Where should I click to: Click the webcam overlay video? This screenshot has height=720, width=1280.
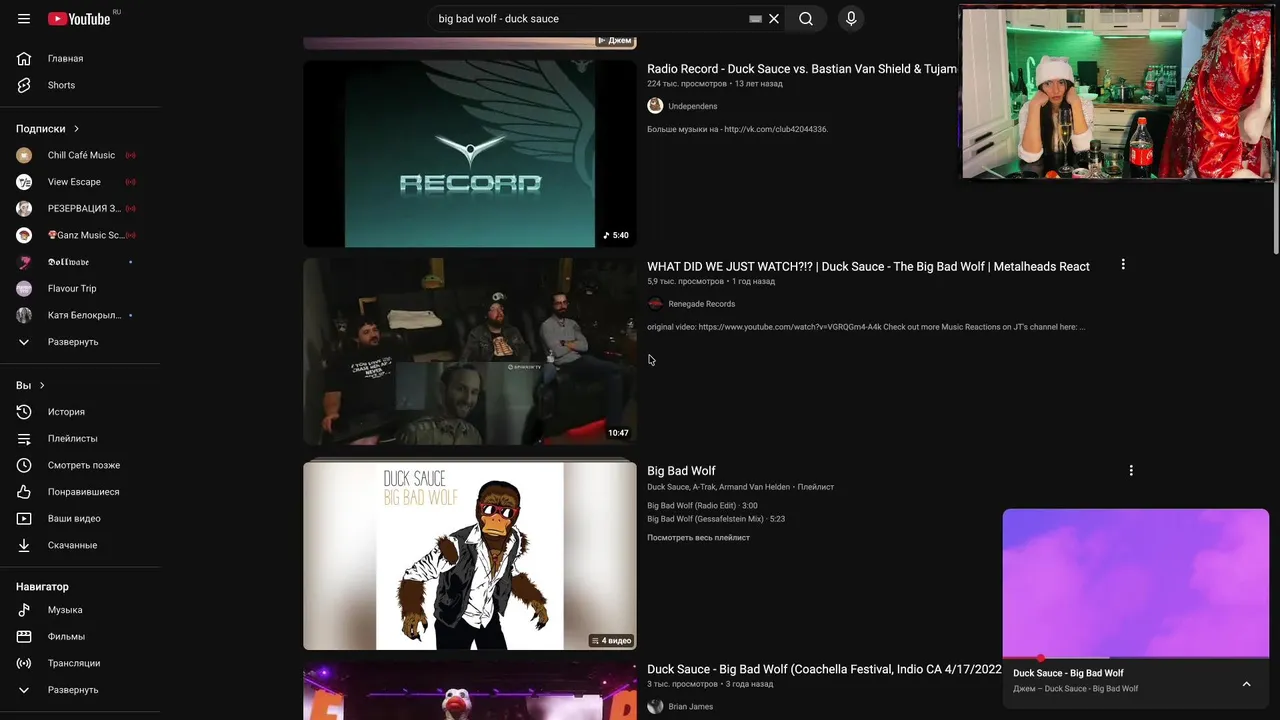(1116, 92)
